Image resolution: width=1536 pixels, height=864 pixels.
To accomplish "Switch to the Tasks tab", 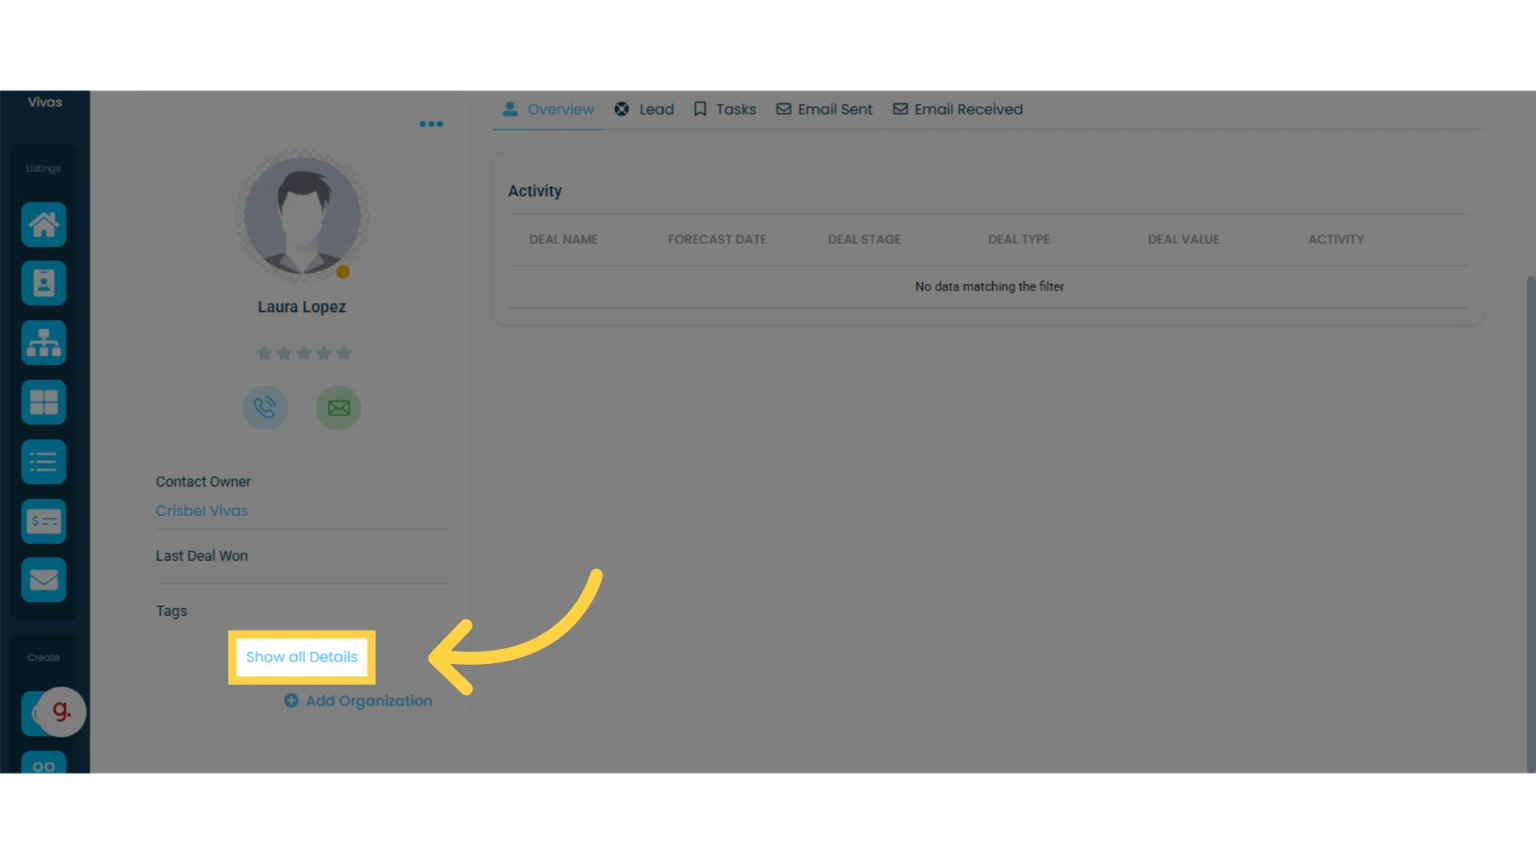I will (725, 109).
